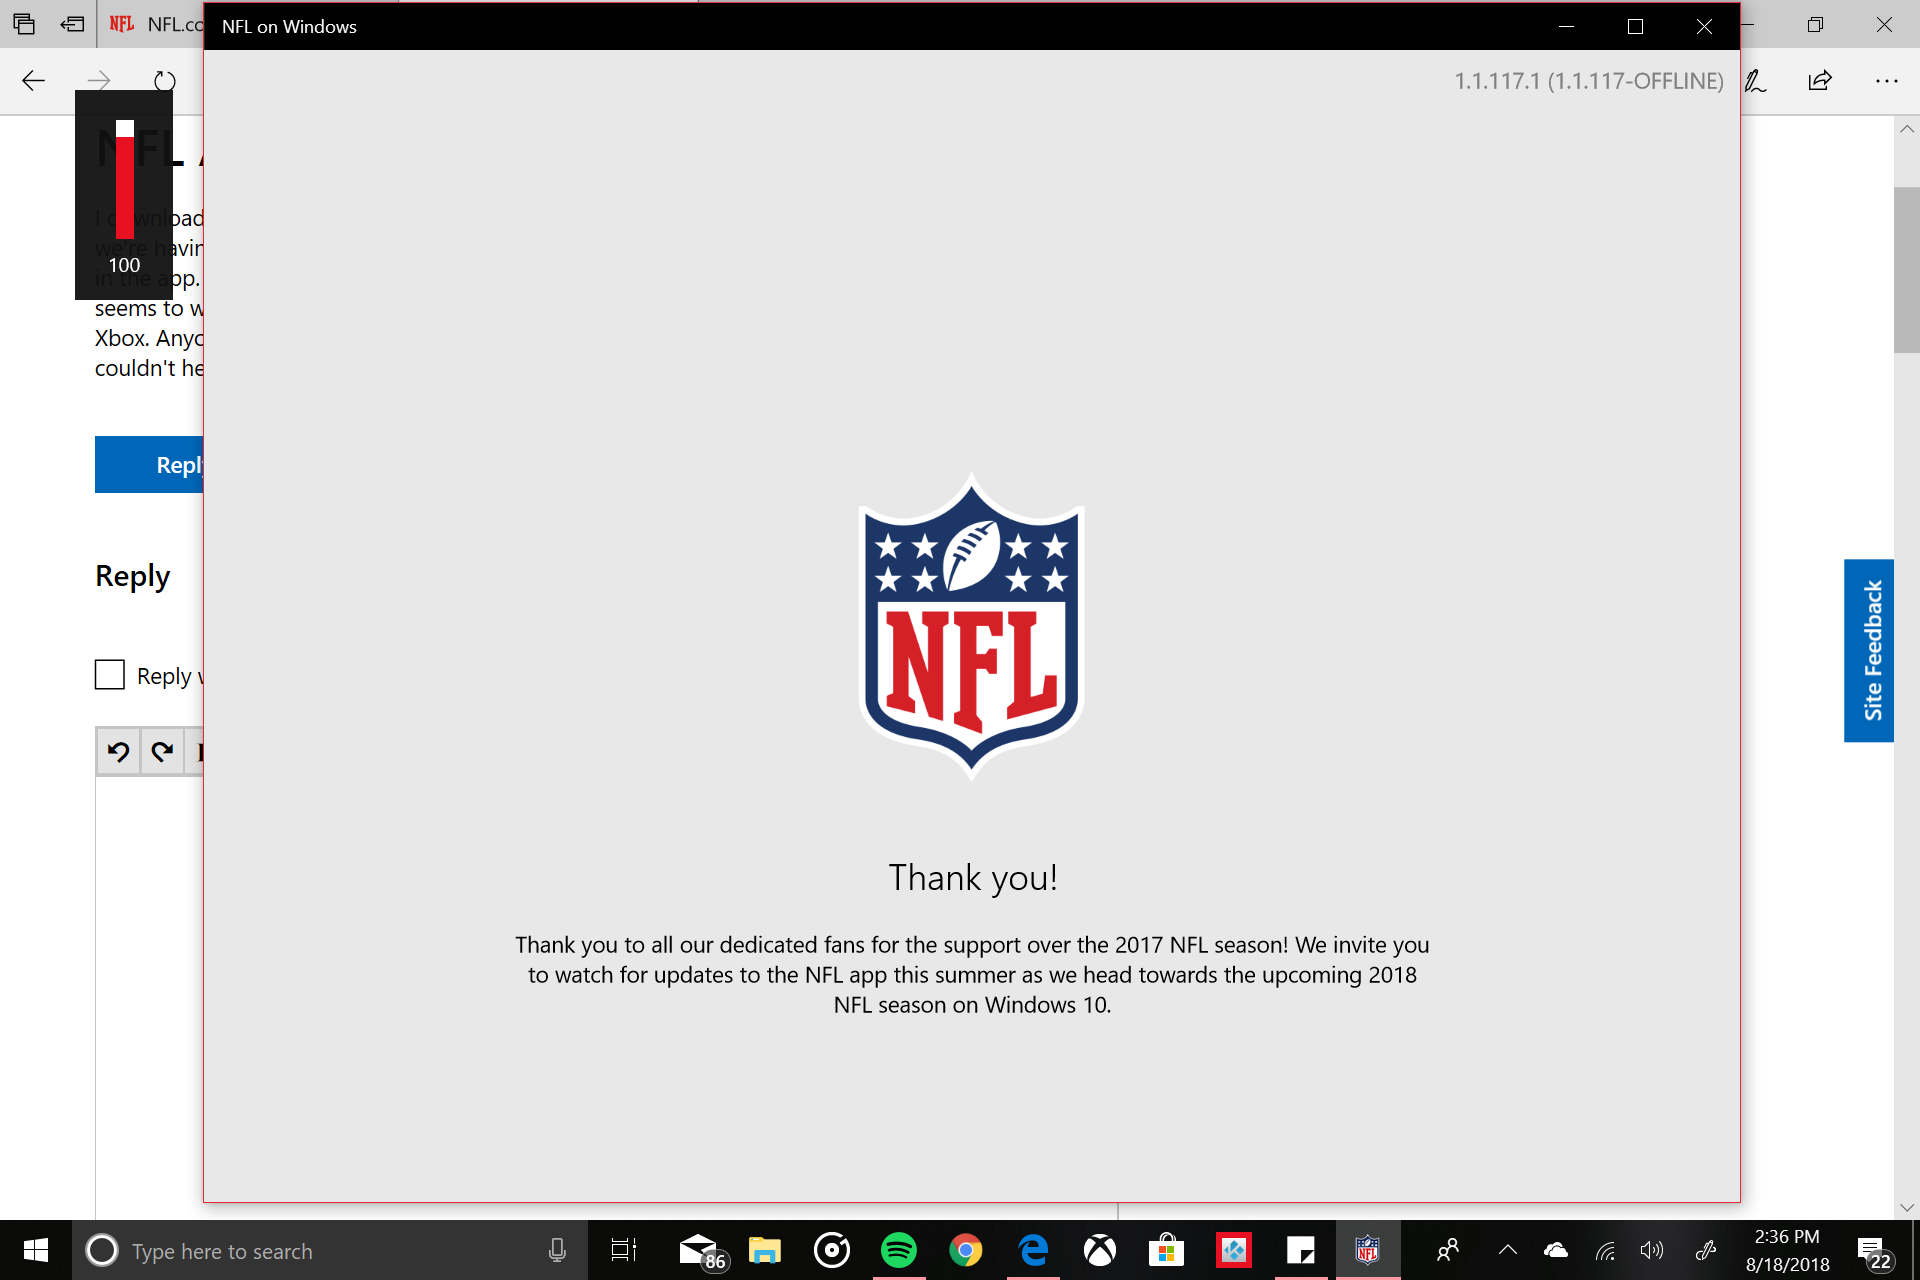This screenshot has width=1920, height=1280.
Task: Open Task View on taskbar
Action: [x=623, y=1250]
